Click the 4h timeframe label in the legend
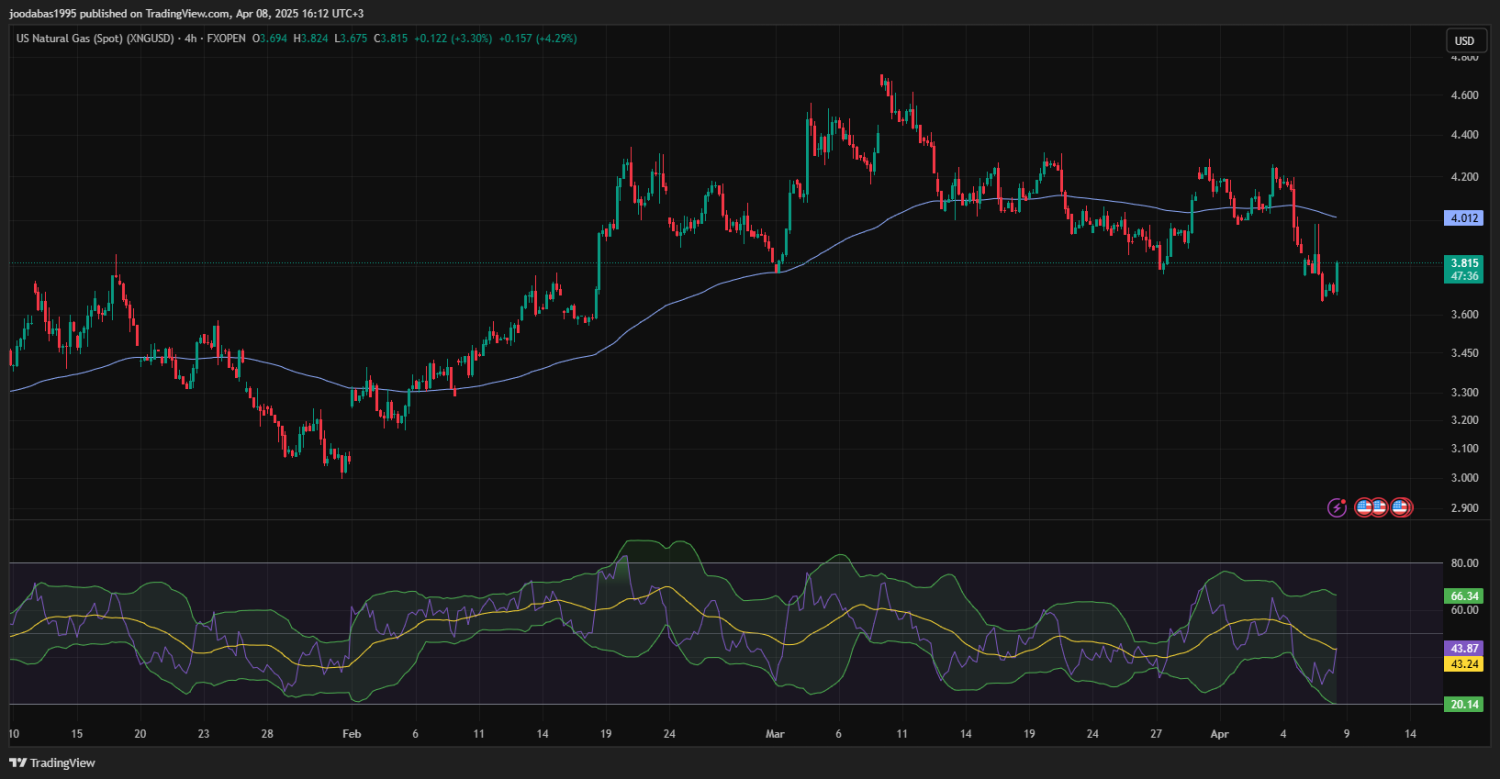1500x779 pixels. (189, 38)
